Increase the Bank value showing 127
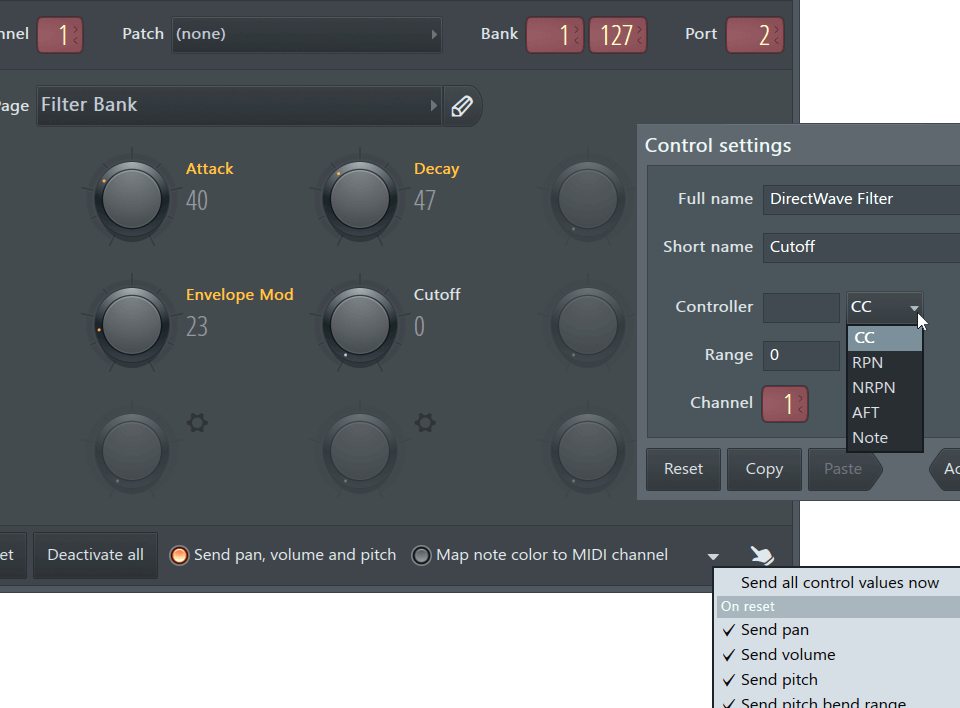 pos(617,33)
